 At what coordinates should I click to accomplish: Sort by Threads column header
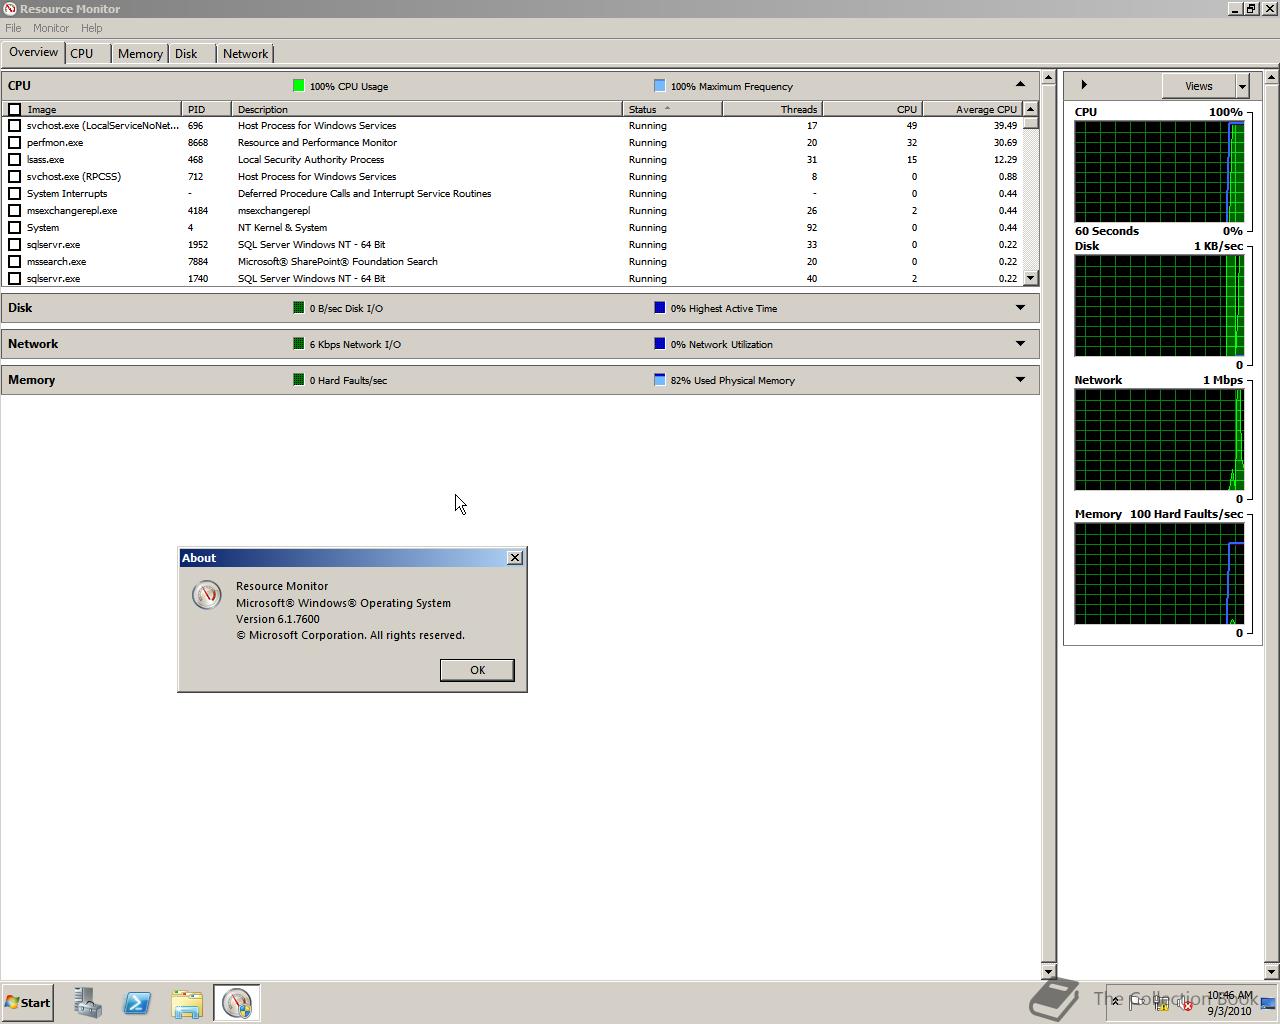tap(772, 109)
